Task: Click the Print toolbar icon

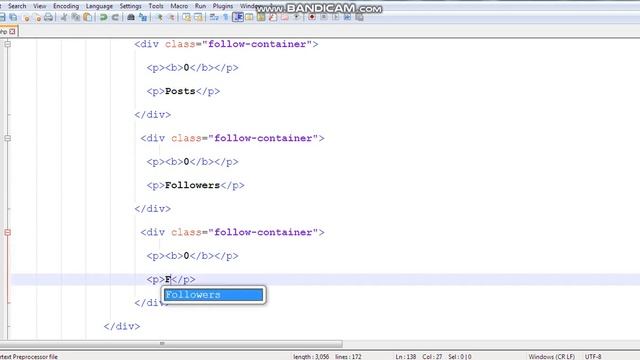Action: pos(49,17)
